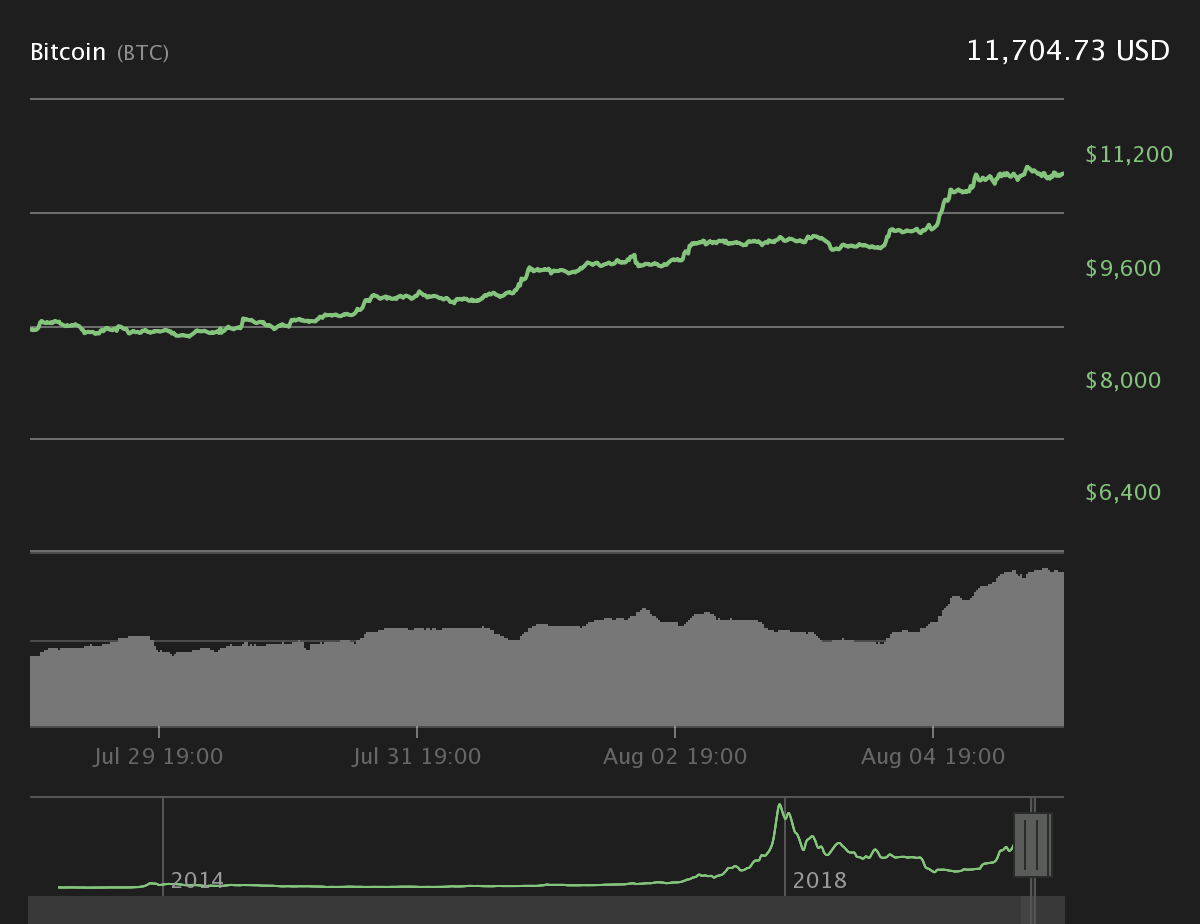Image resolution: width=1200 pixels, height=924 pixels.
Task: Click the 11,704.73 USD price
Action: pos(1068,51)
